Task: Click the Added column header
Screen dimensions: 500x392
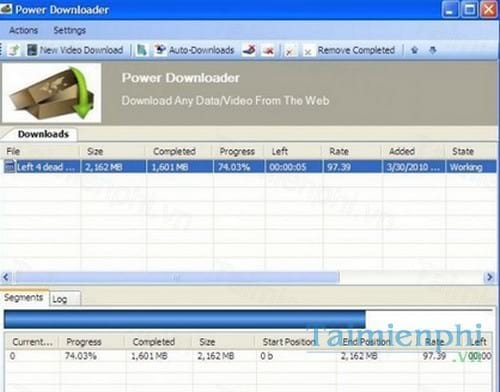Action: 413,151
